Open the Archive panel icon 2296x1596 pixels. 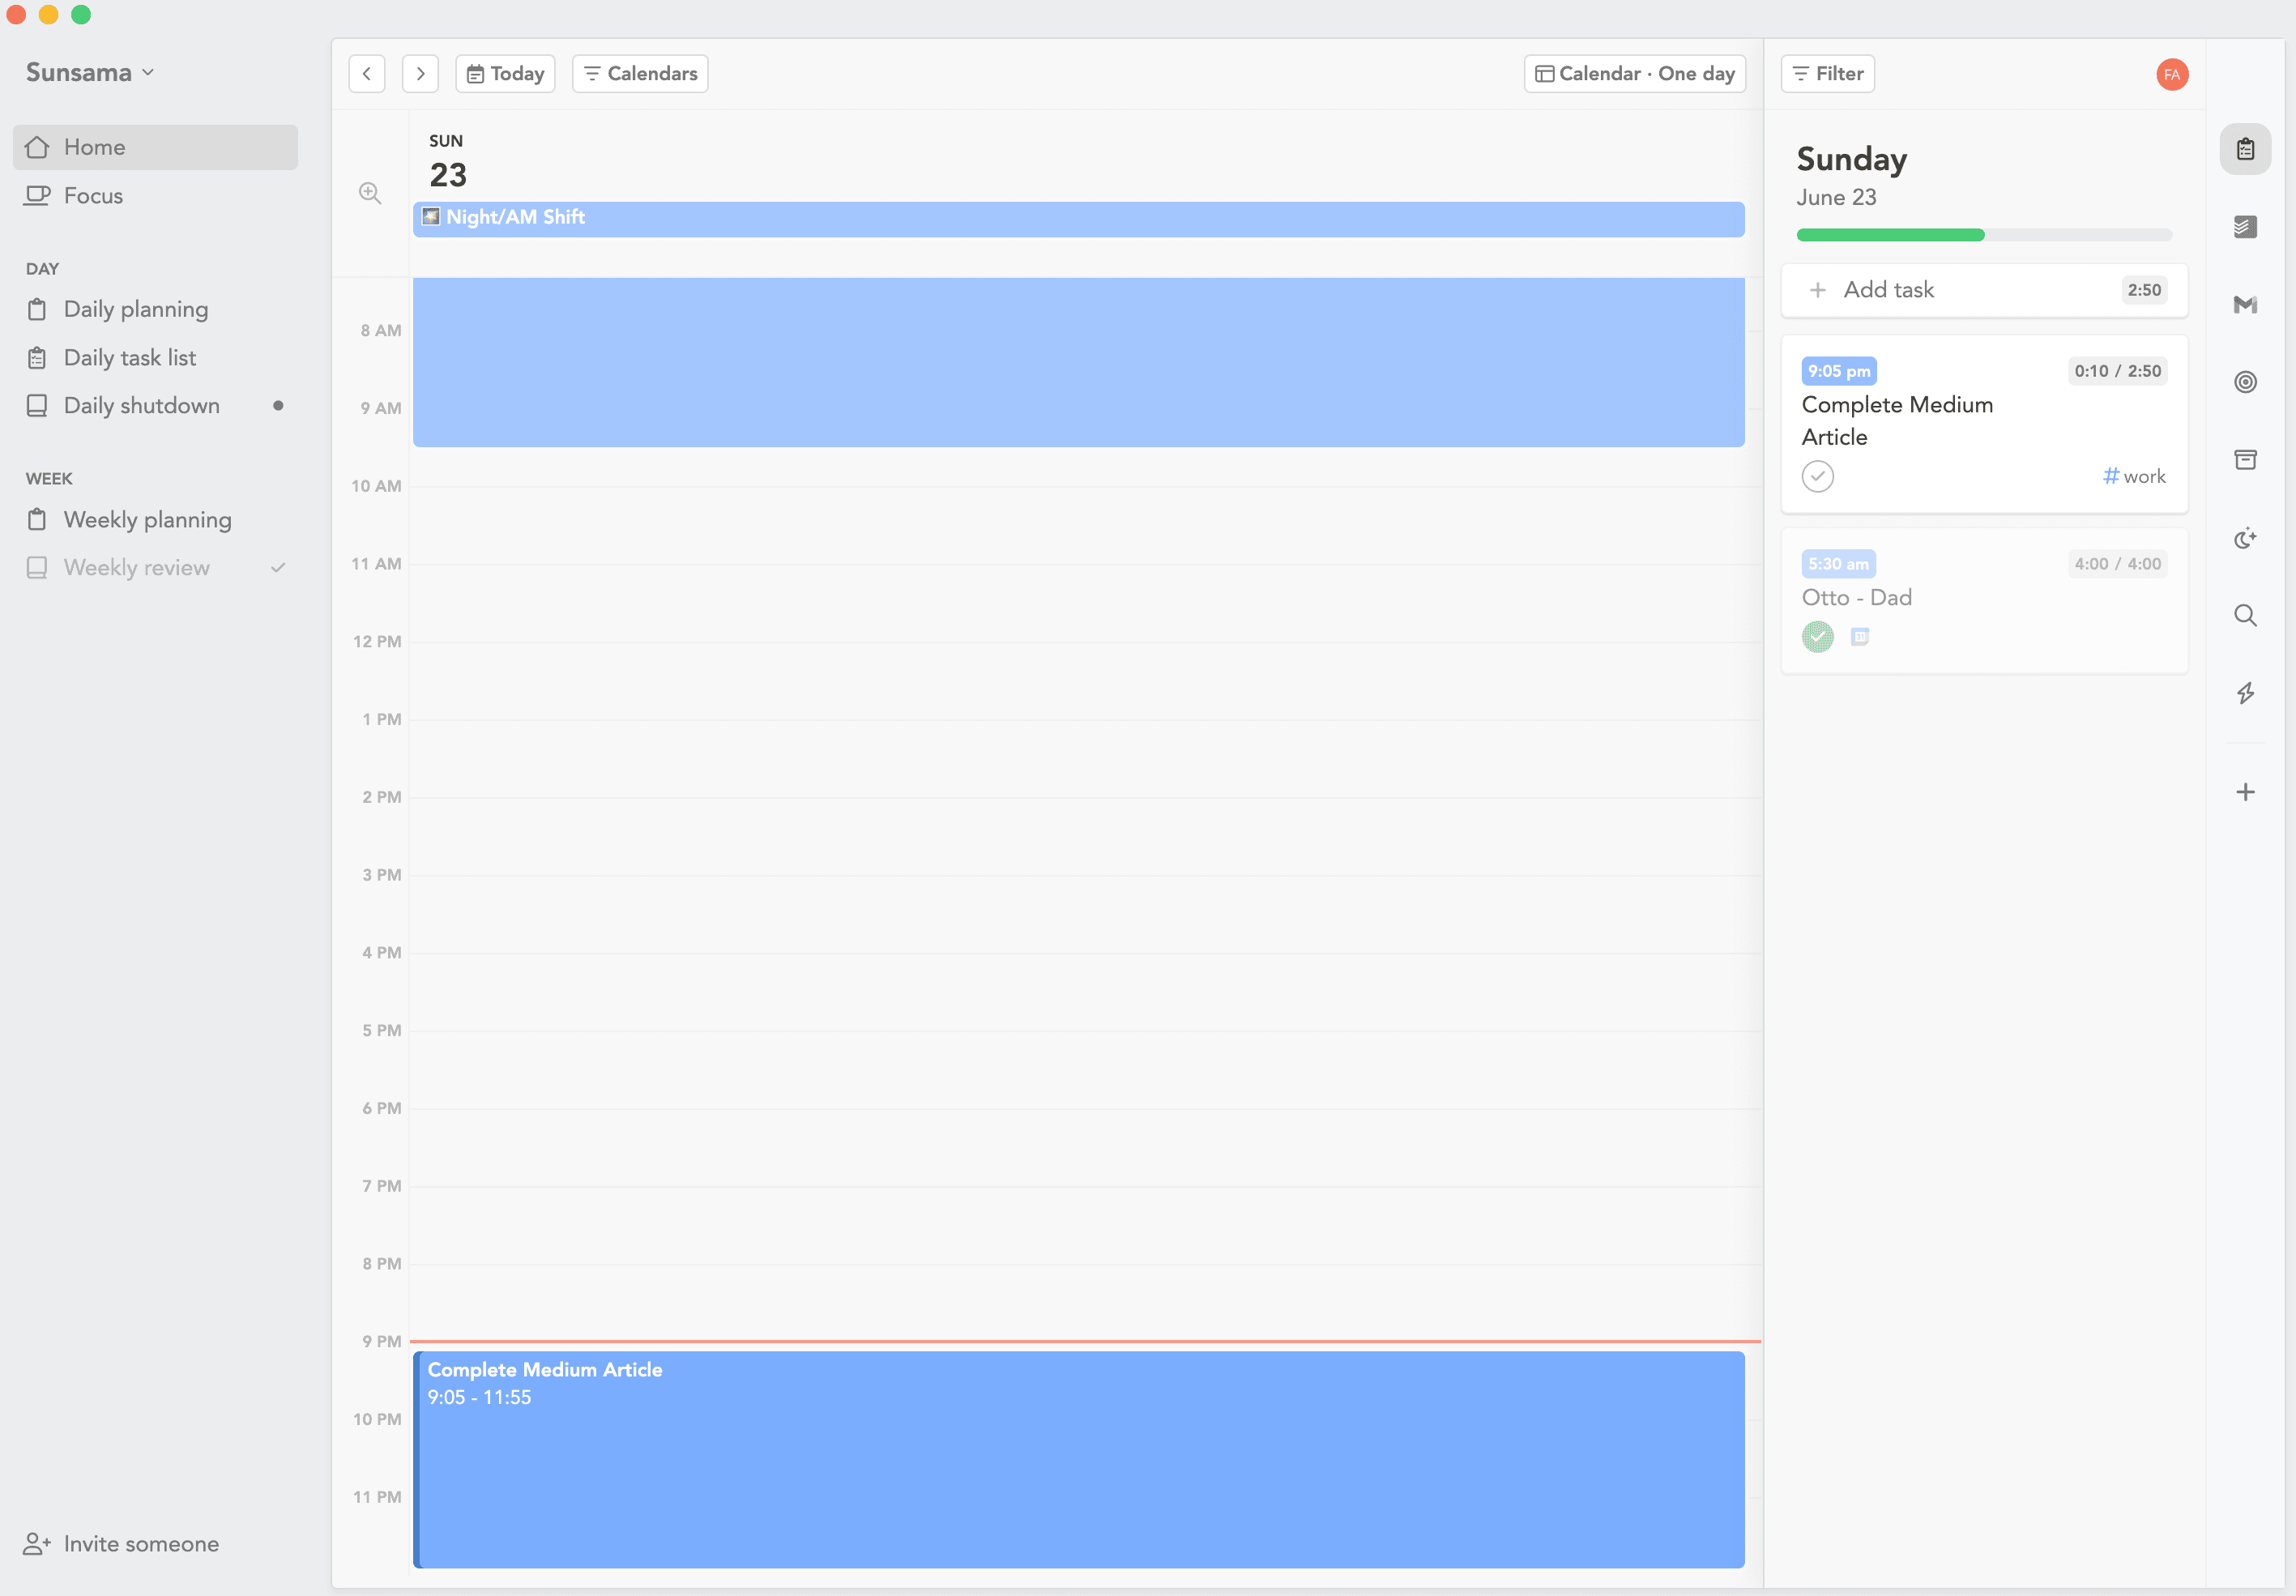(2245, 459)
